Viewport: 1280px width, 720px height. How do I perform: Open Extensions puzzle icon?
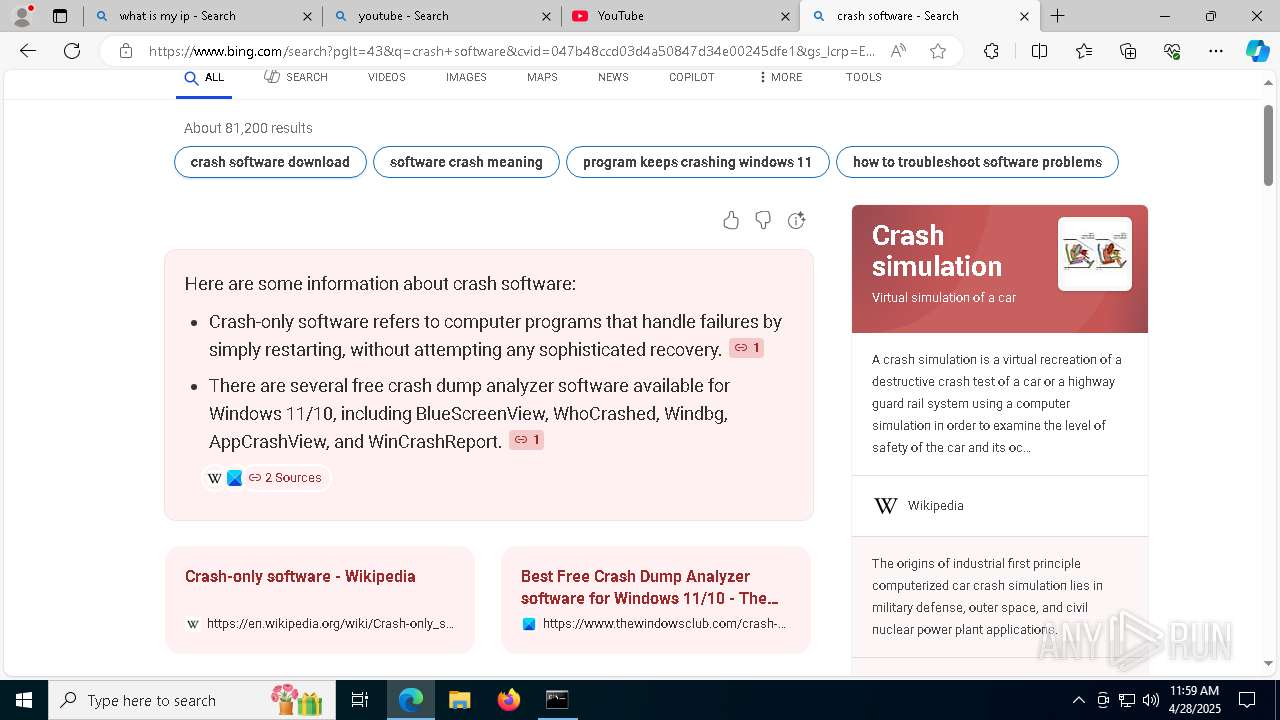pyautogui.click(x=991, y=51)
